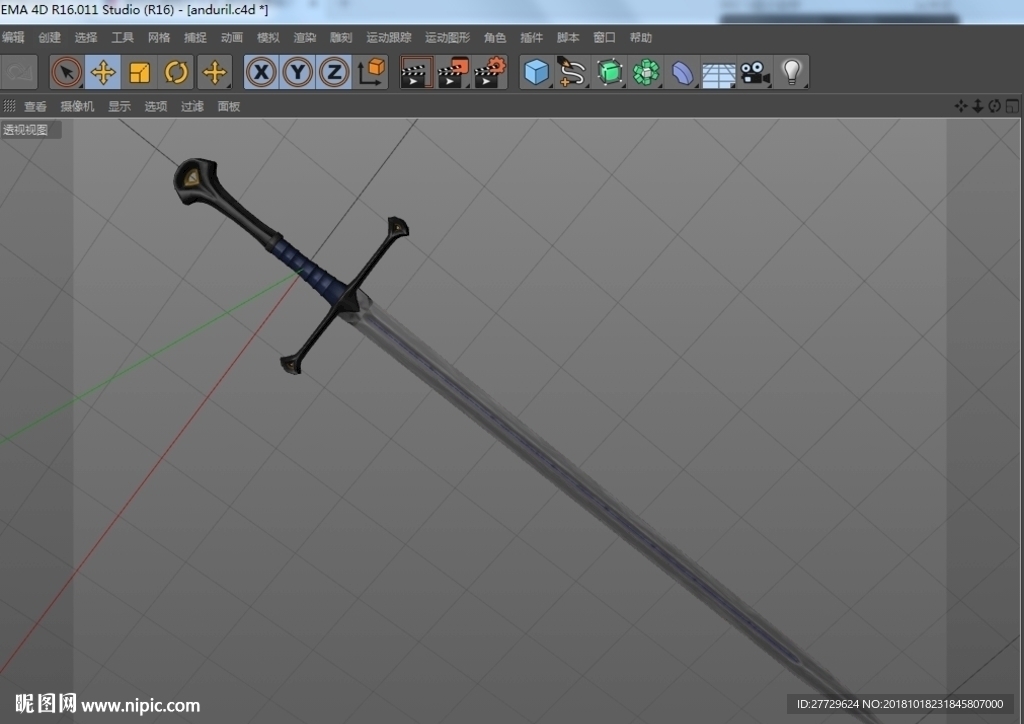Viewport: 1024px width, 724px height.
Task: Click the green Array modeling object icon
Action: click(646, 72)
